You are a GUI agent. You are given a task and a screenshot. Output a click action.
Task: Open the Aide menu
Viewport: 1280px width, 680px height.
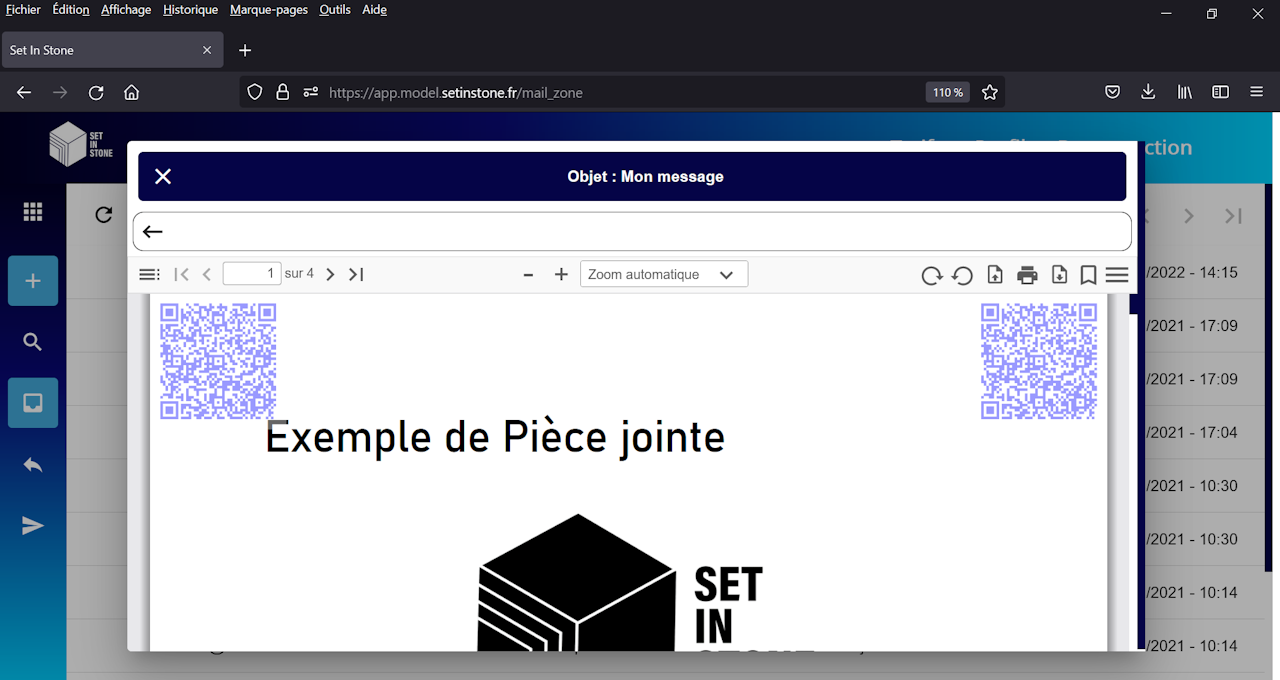click(x=374, y=10)
